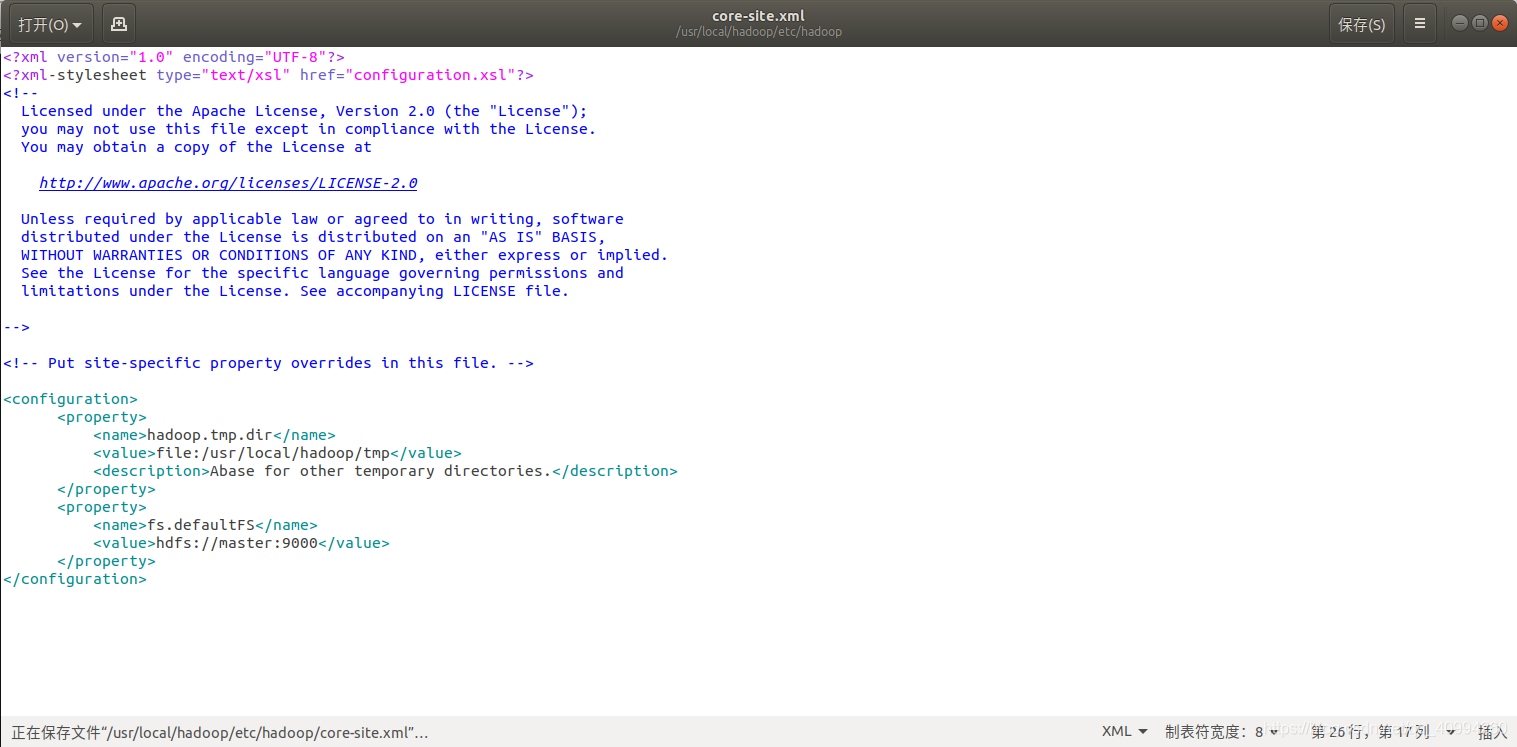
Task: Click the 保存(S) save button
Action: pyautogui.click(x=1361, y=22)
